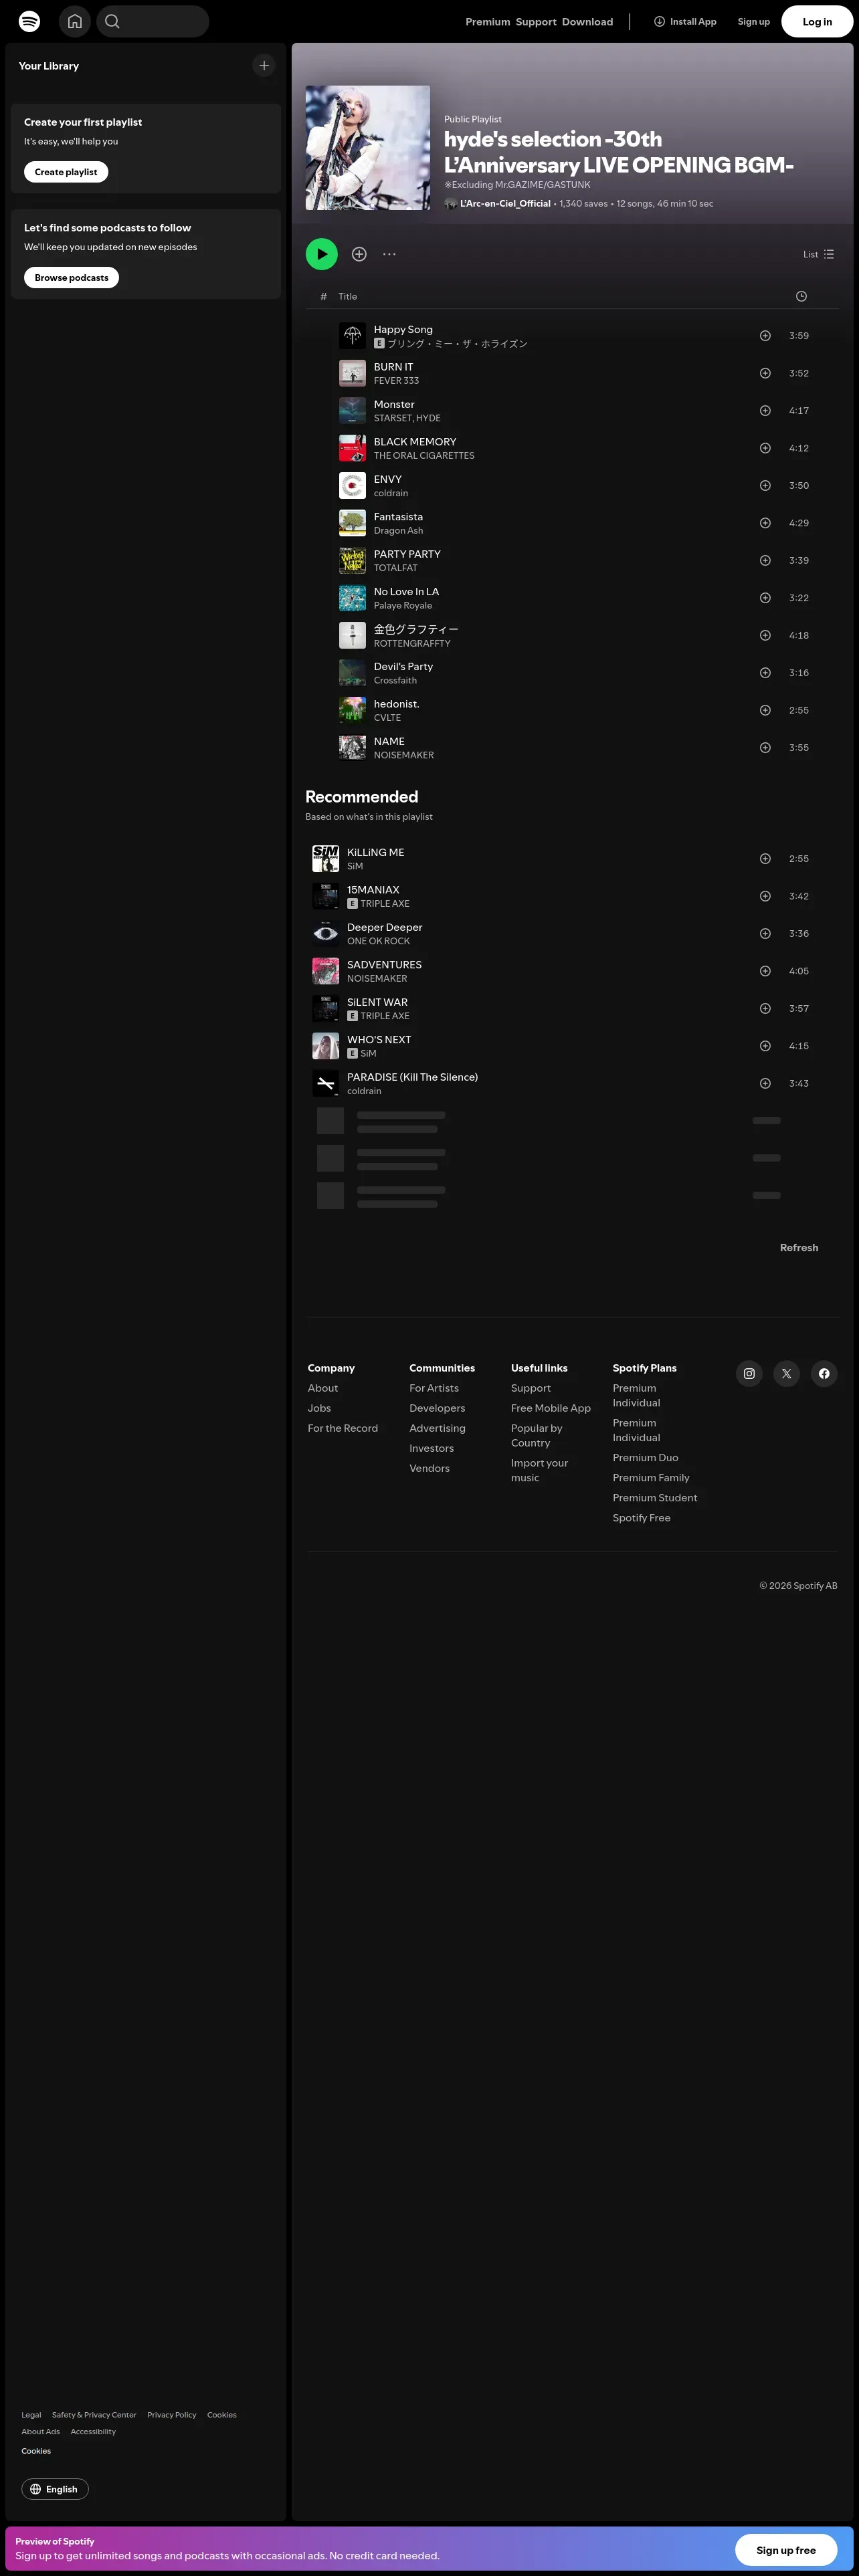
Task: Open the About footer link
Action: tap(323, 1388)
